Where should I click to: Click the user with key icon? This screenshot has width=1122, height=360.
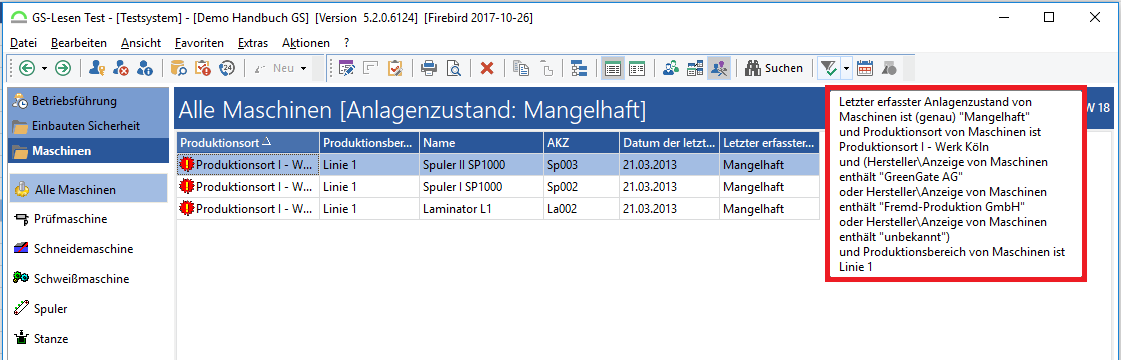[x=98, y=68]
